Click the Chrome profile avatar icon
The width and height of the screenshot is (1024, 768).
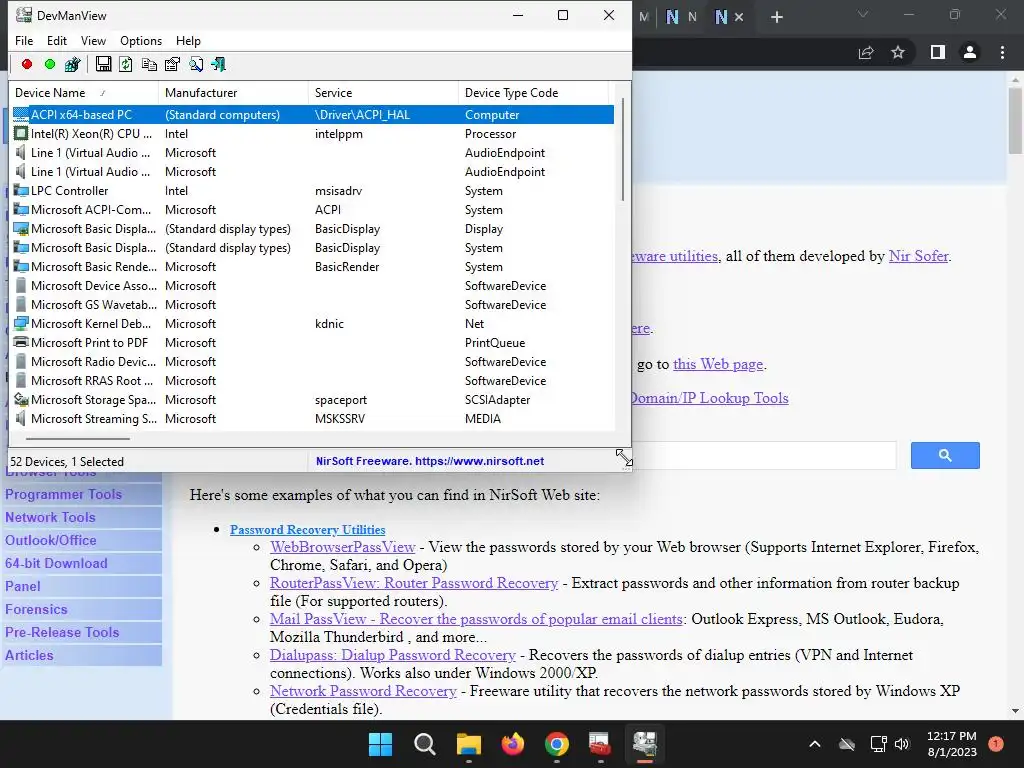[x=970, y=52]
